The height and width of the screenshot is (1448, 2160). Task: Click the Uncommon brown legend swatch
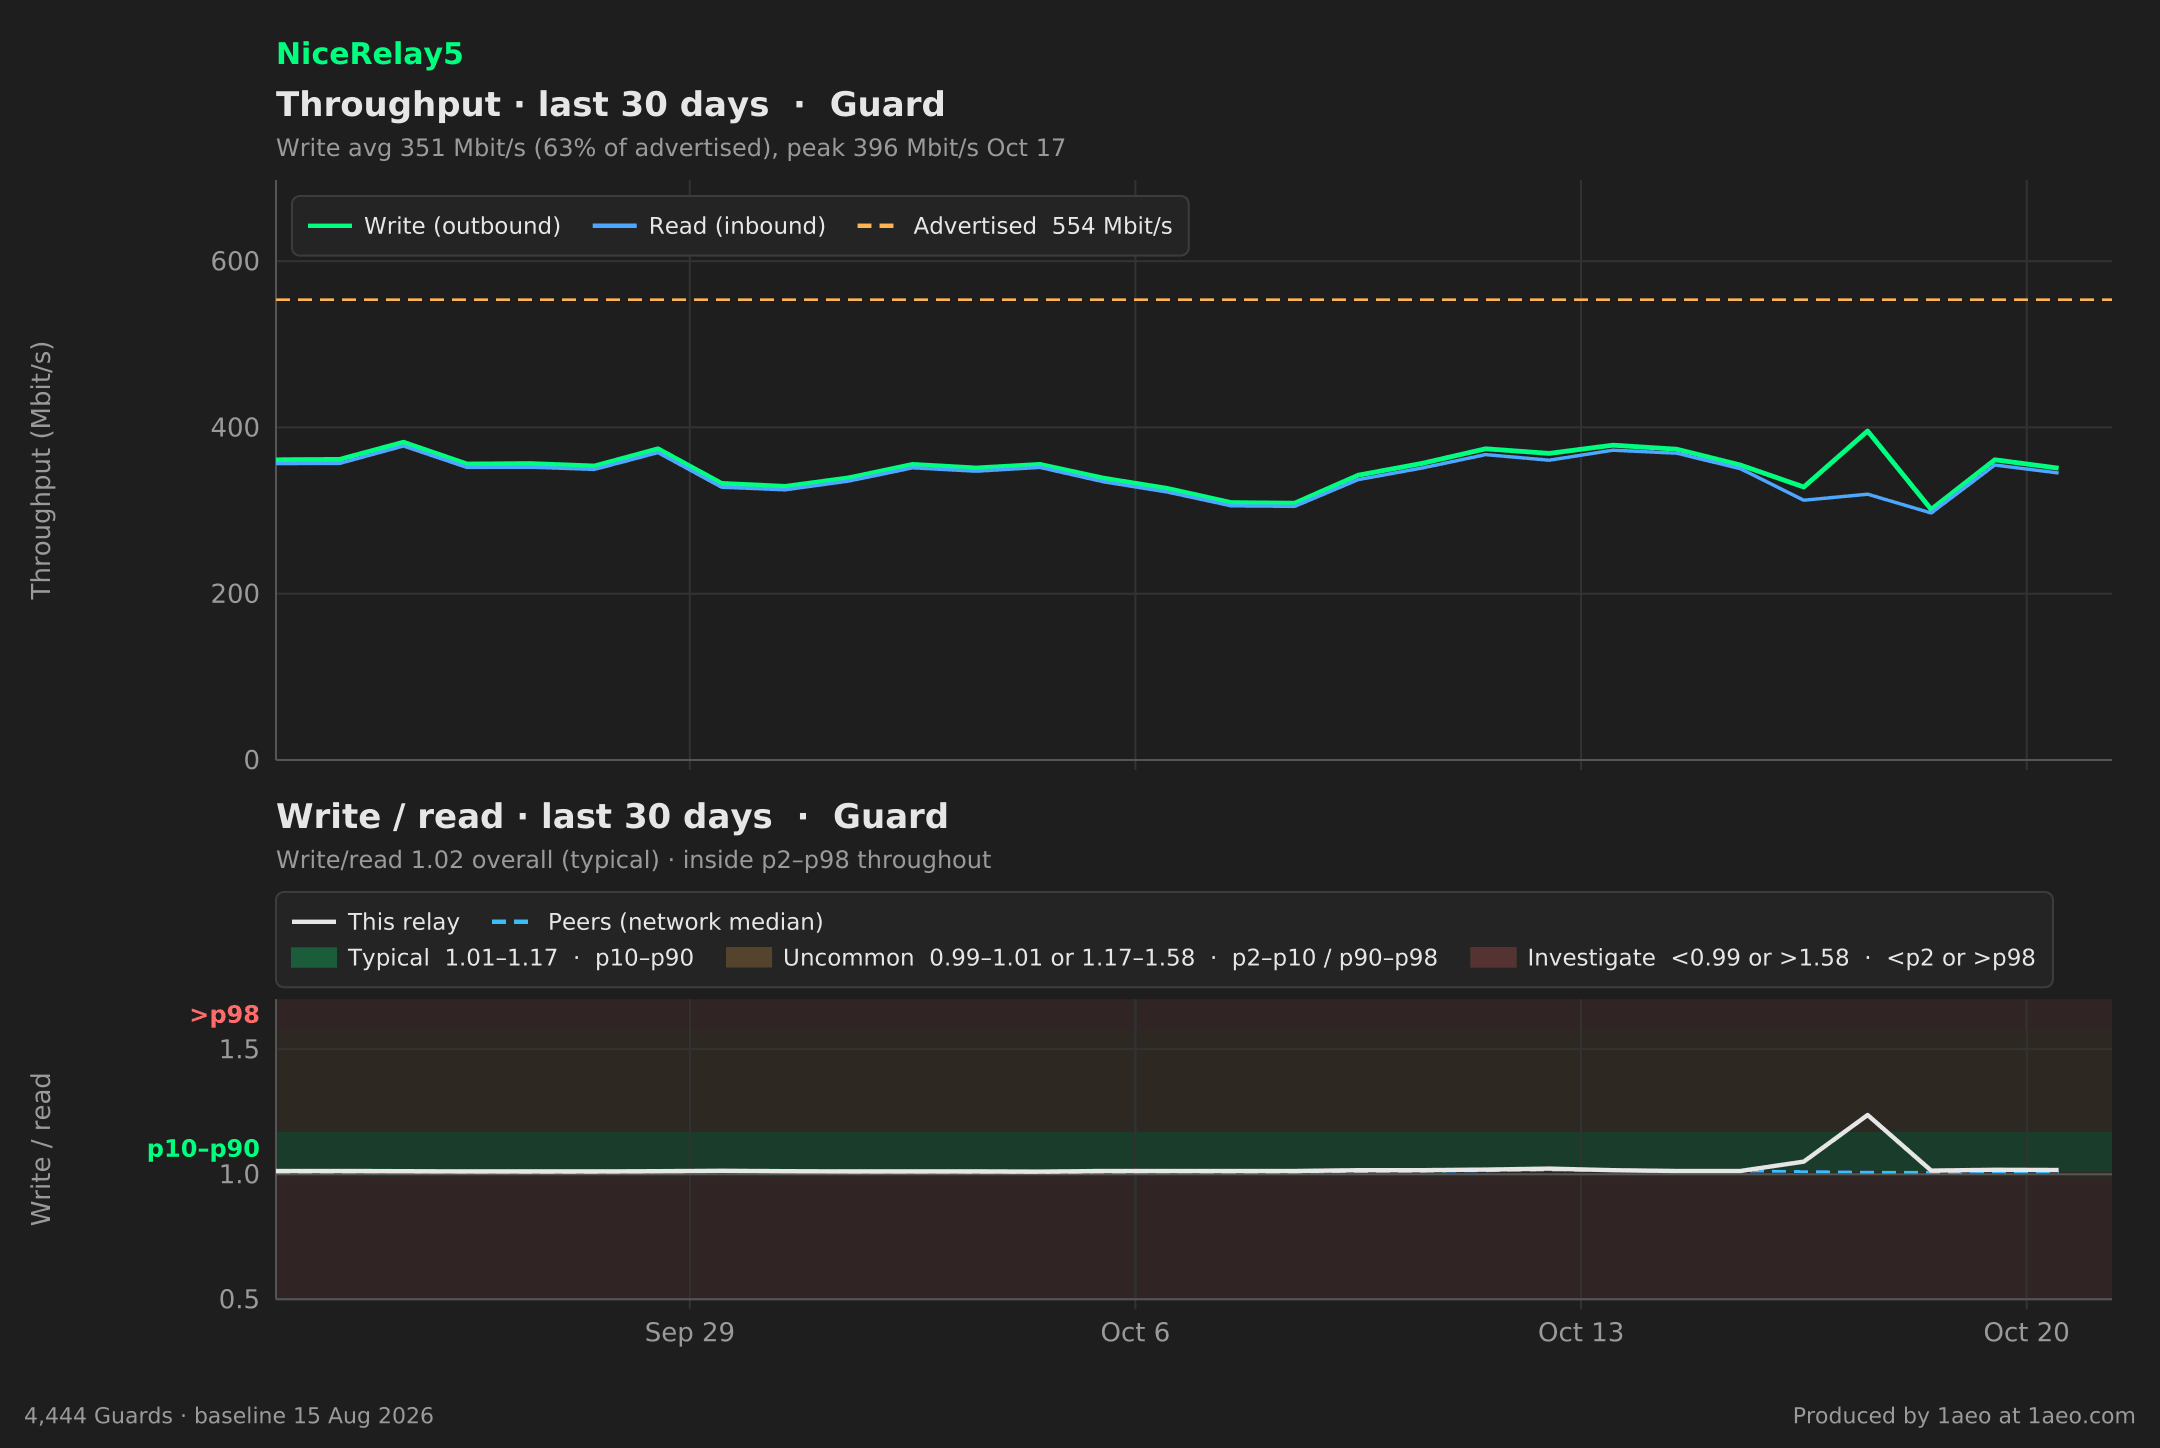[749, 958]
